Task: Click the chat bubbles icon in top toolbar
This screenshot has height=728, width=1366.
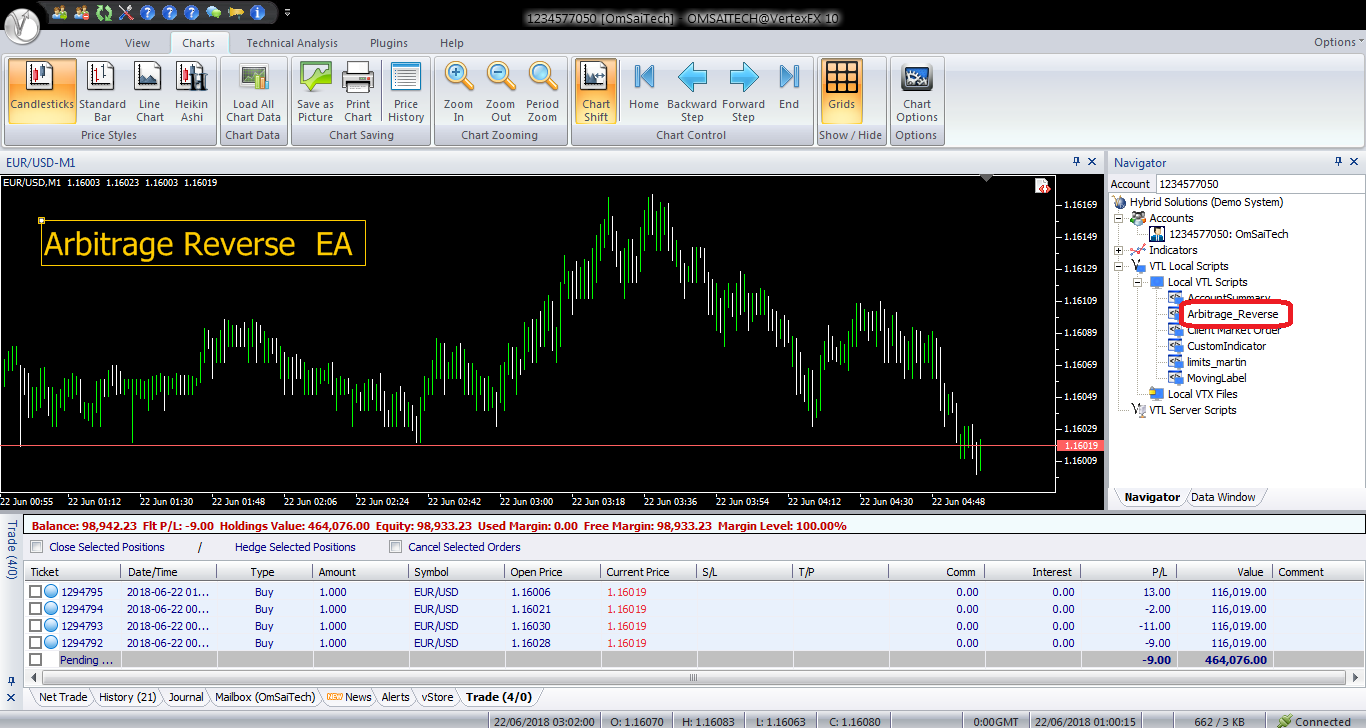Action: pyautogui.click(x=213, y=12)
